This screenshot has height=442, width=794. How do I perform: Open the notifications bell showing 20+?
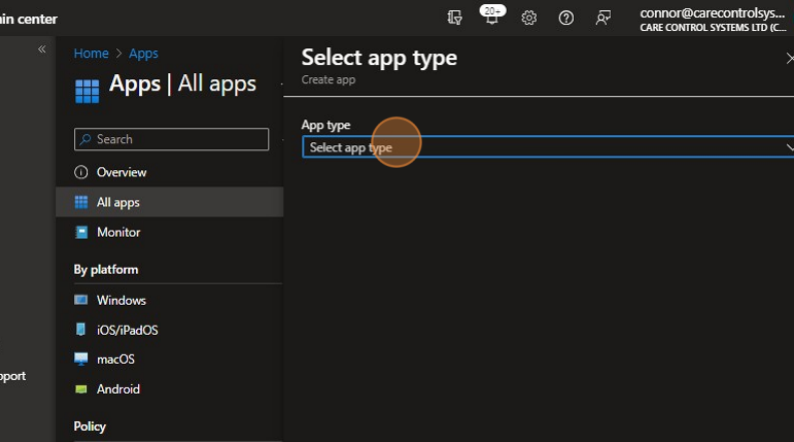tap(492, 18)
